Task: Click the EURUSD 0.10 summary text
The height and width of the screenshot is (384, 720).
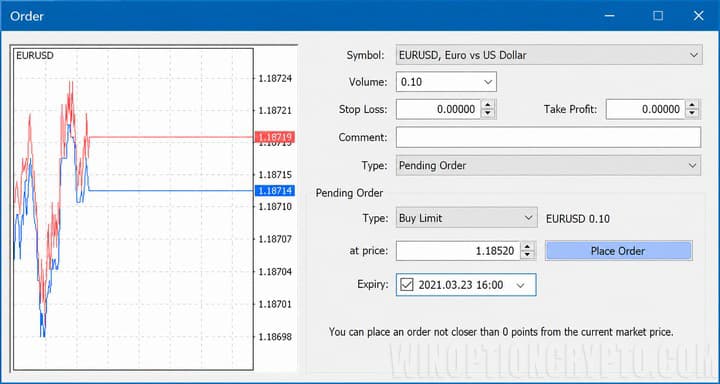Action: pos(578,219)
